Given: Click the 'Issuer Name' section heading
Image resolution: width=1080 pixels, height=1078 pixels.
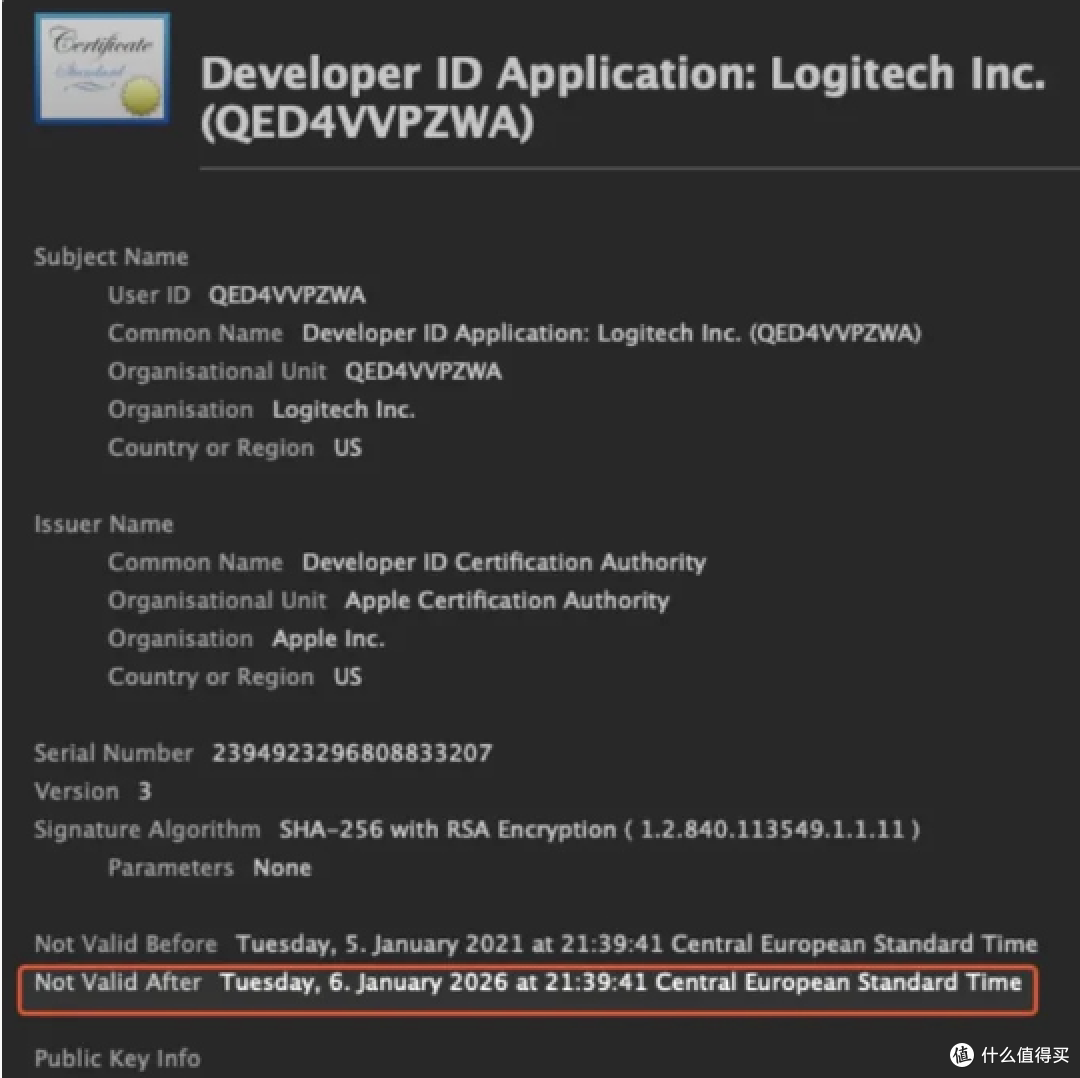Looking at the screenshot, I should pyautogui.click(x=103, y=524).
